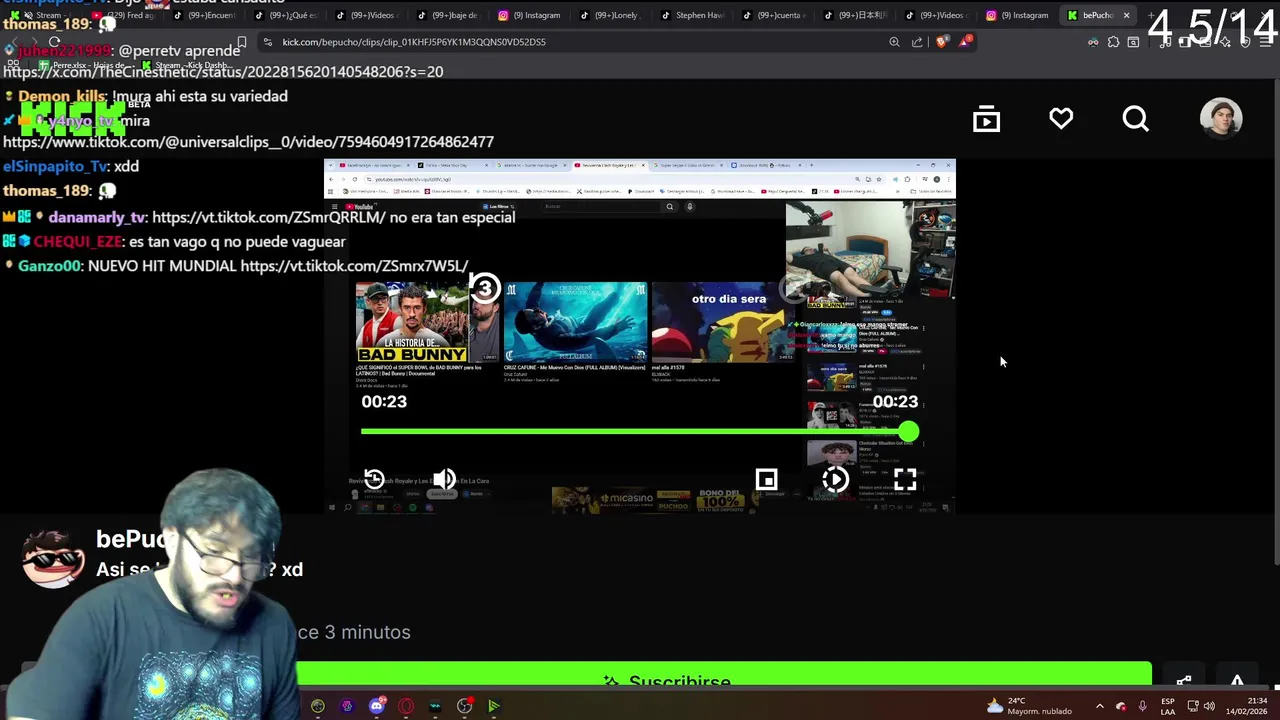
Task: Open the heart following icon
Action: point(1061,119)
